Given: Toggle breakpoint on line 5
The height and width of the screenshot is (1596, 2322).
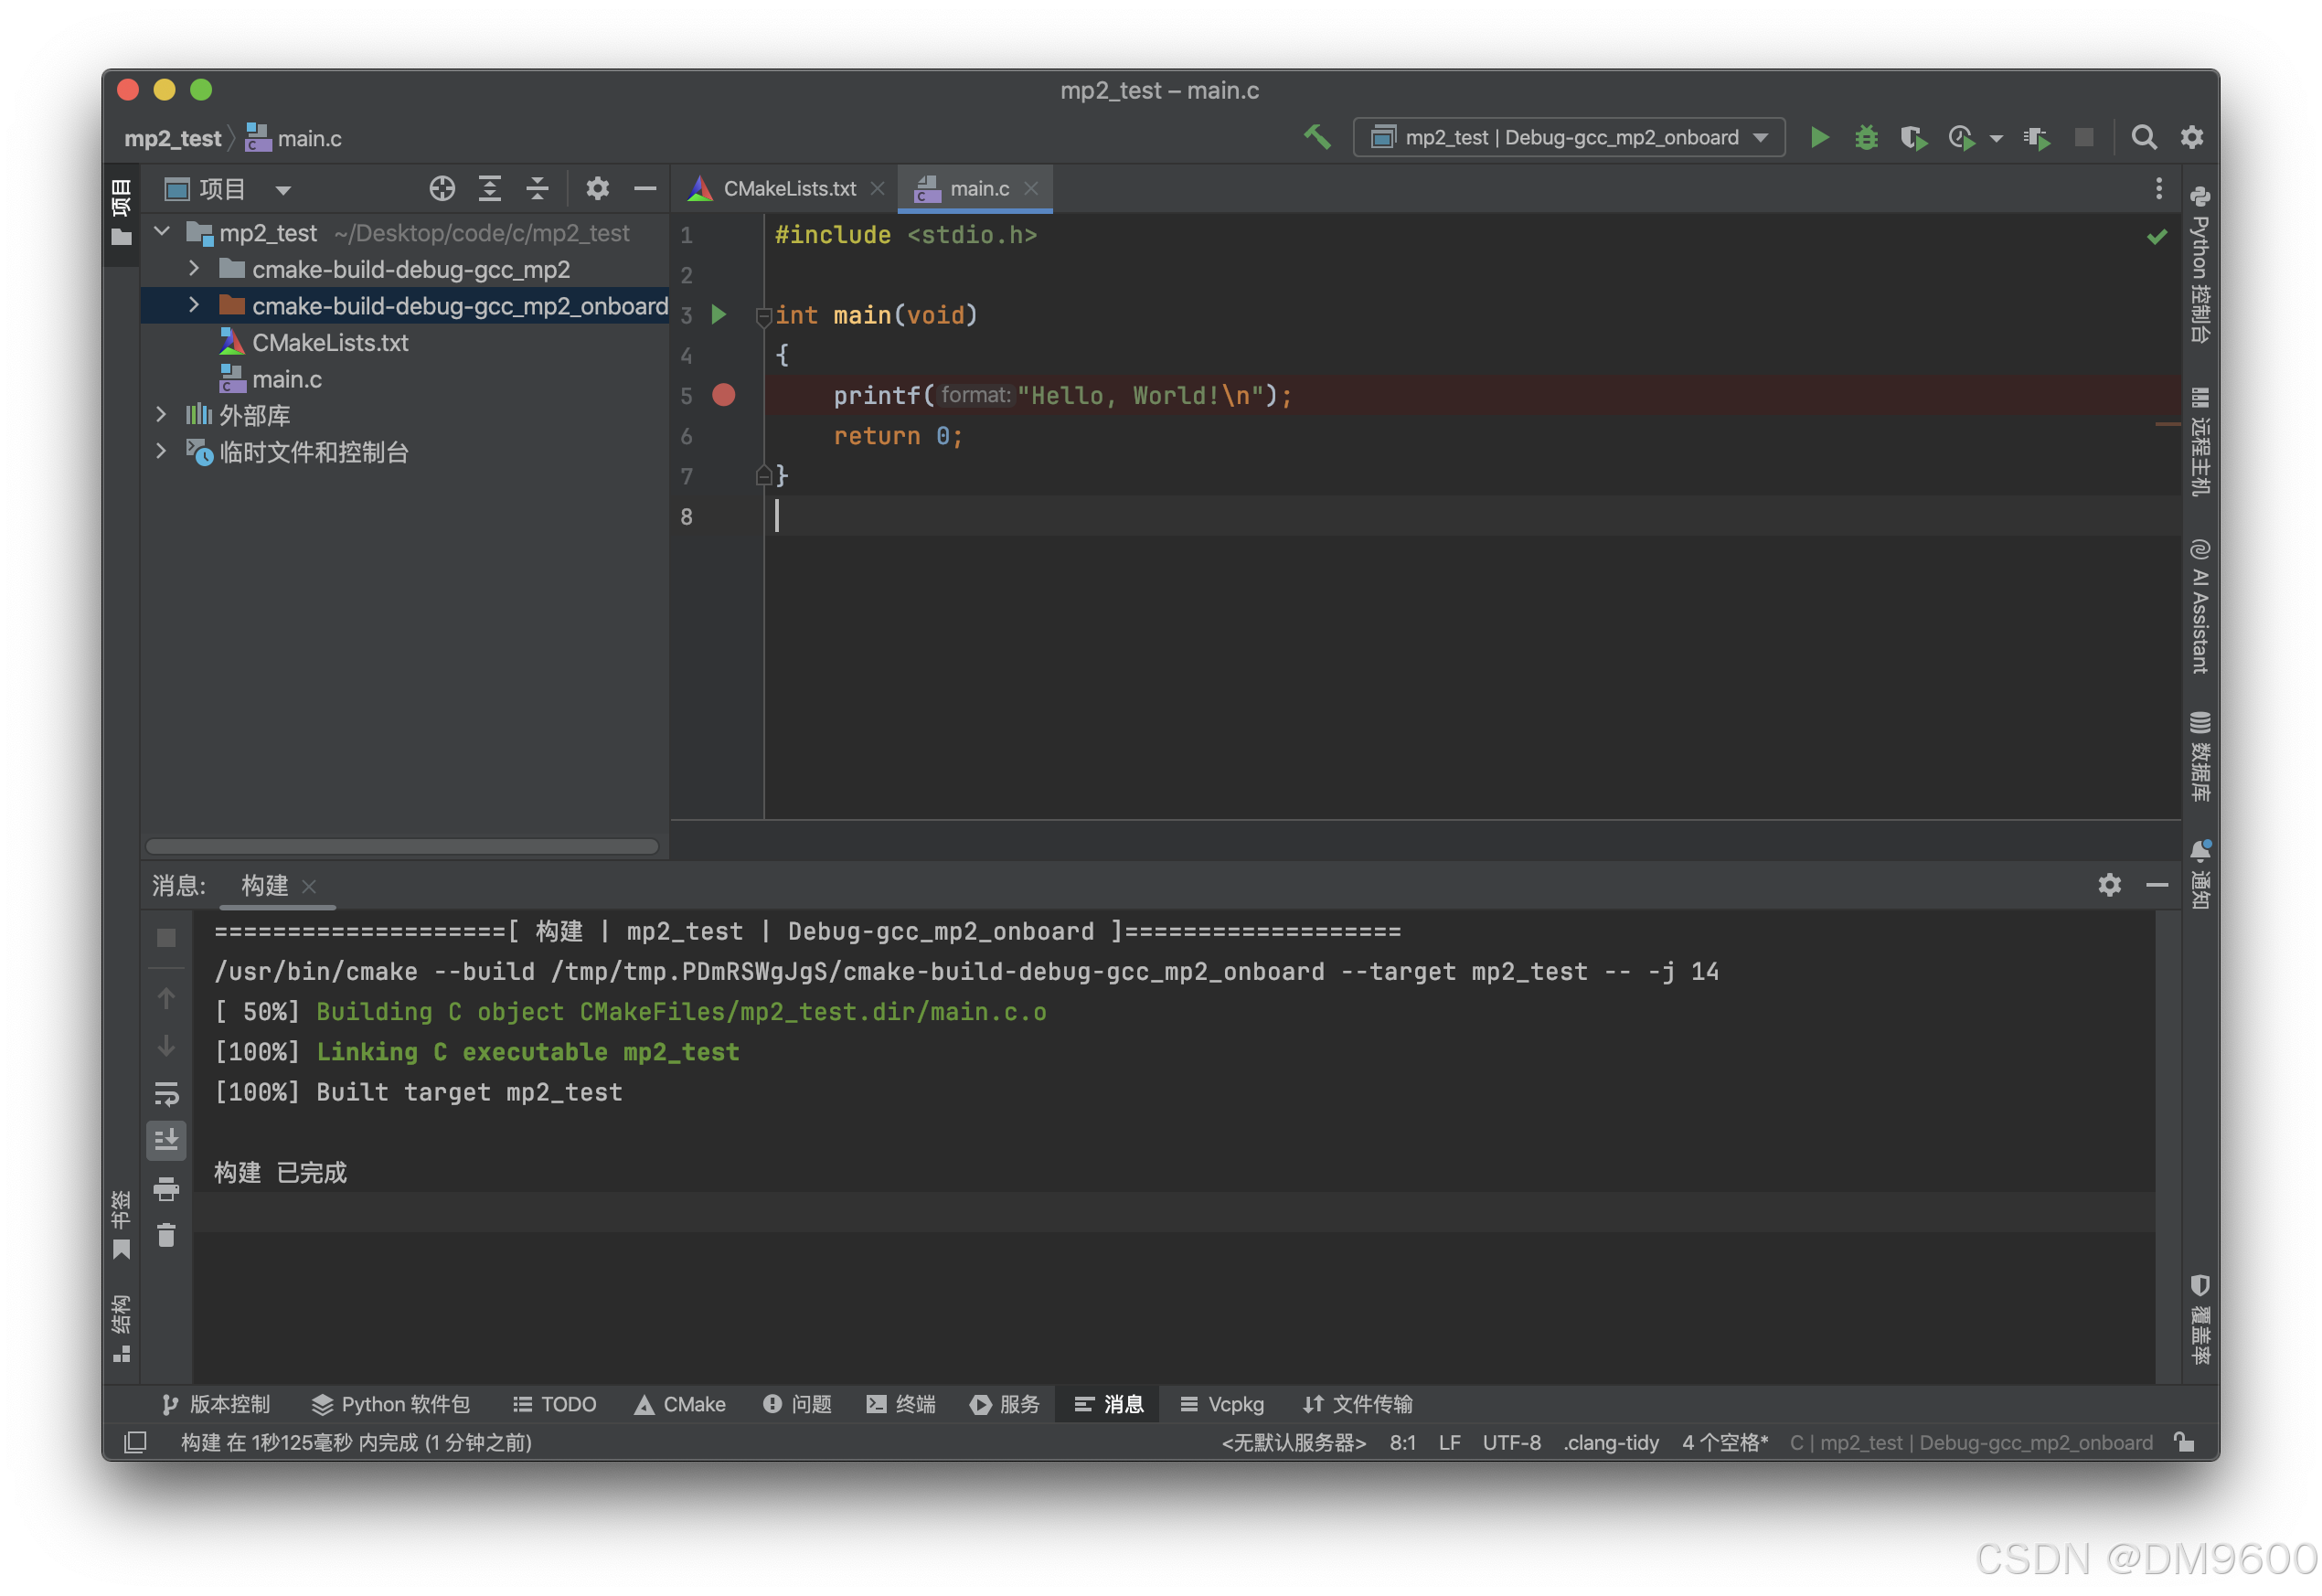Looking at the screenshot, I should pyautogui.click(x=723, y=395).
